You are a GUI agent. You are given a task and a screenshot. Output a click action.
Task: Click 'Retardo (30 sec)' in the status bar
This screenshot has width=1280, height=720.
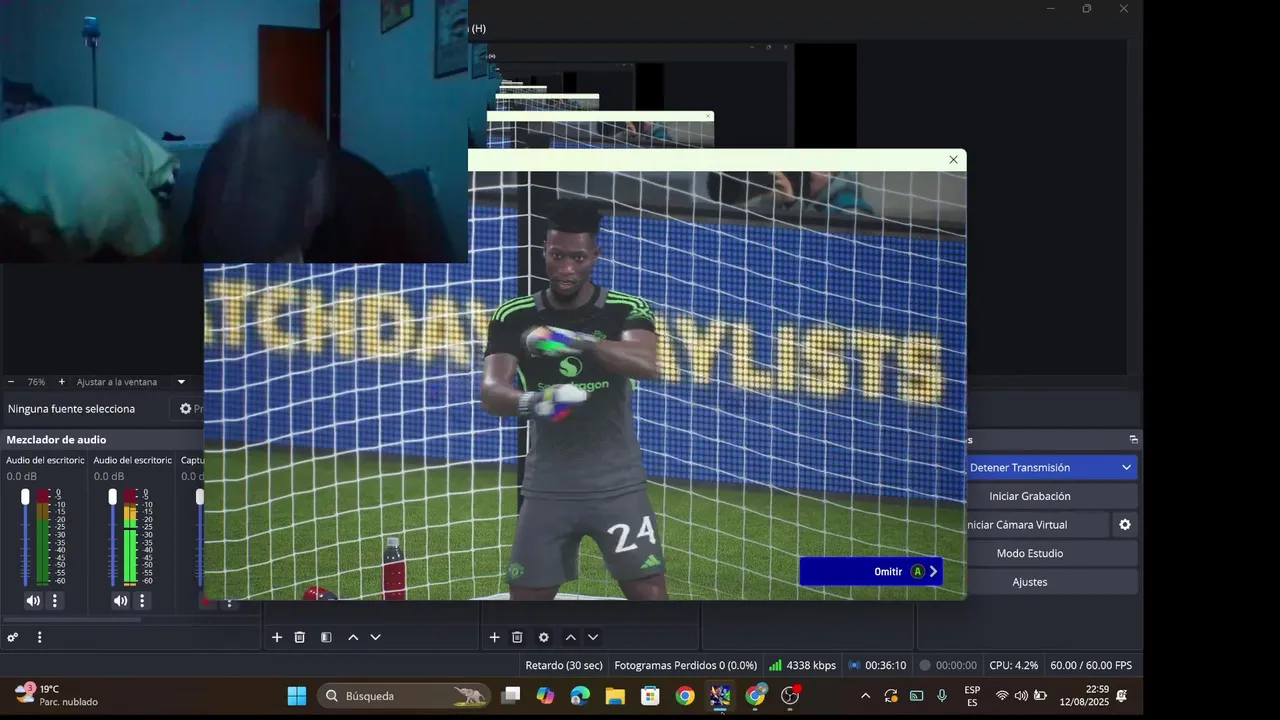tap(564, 665)
